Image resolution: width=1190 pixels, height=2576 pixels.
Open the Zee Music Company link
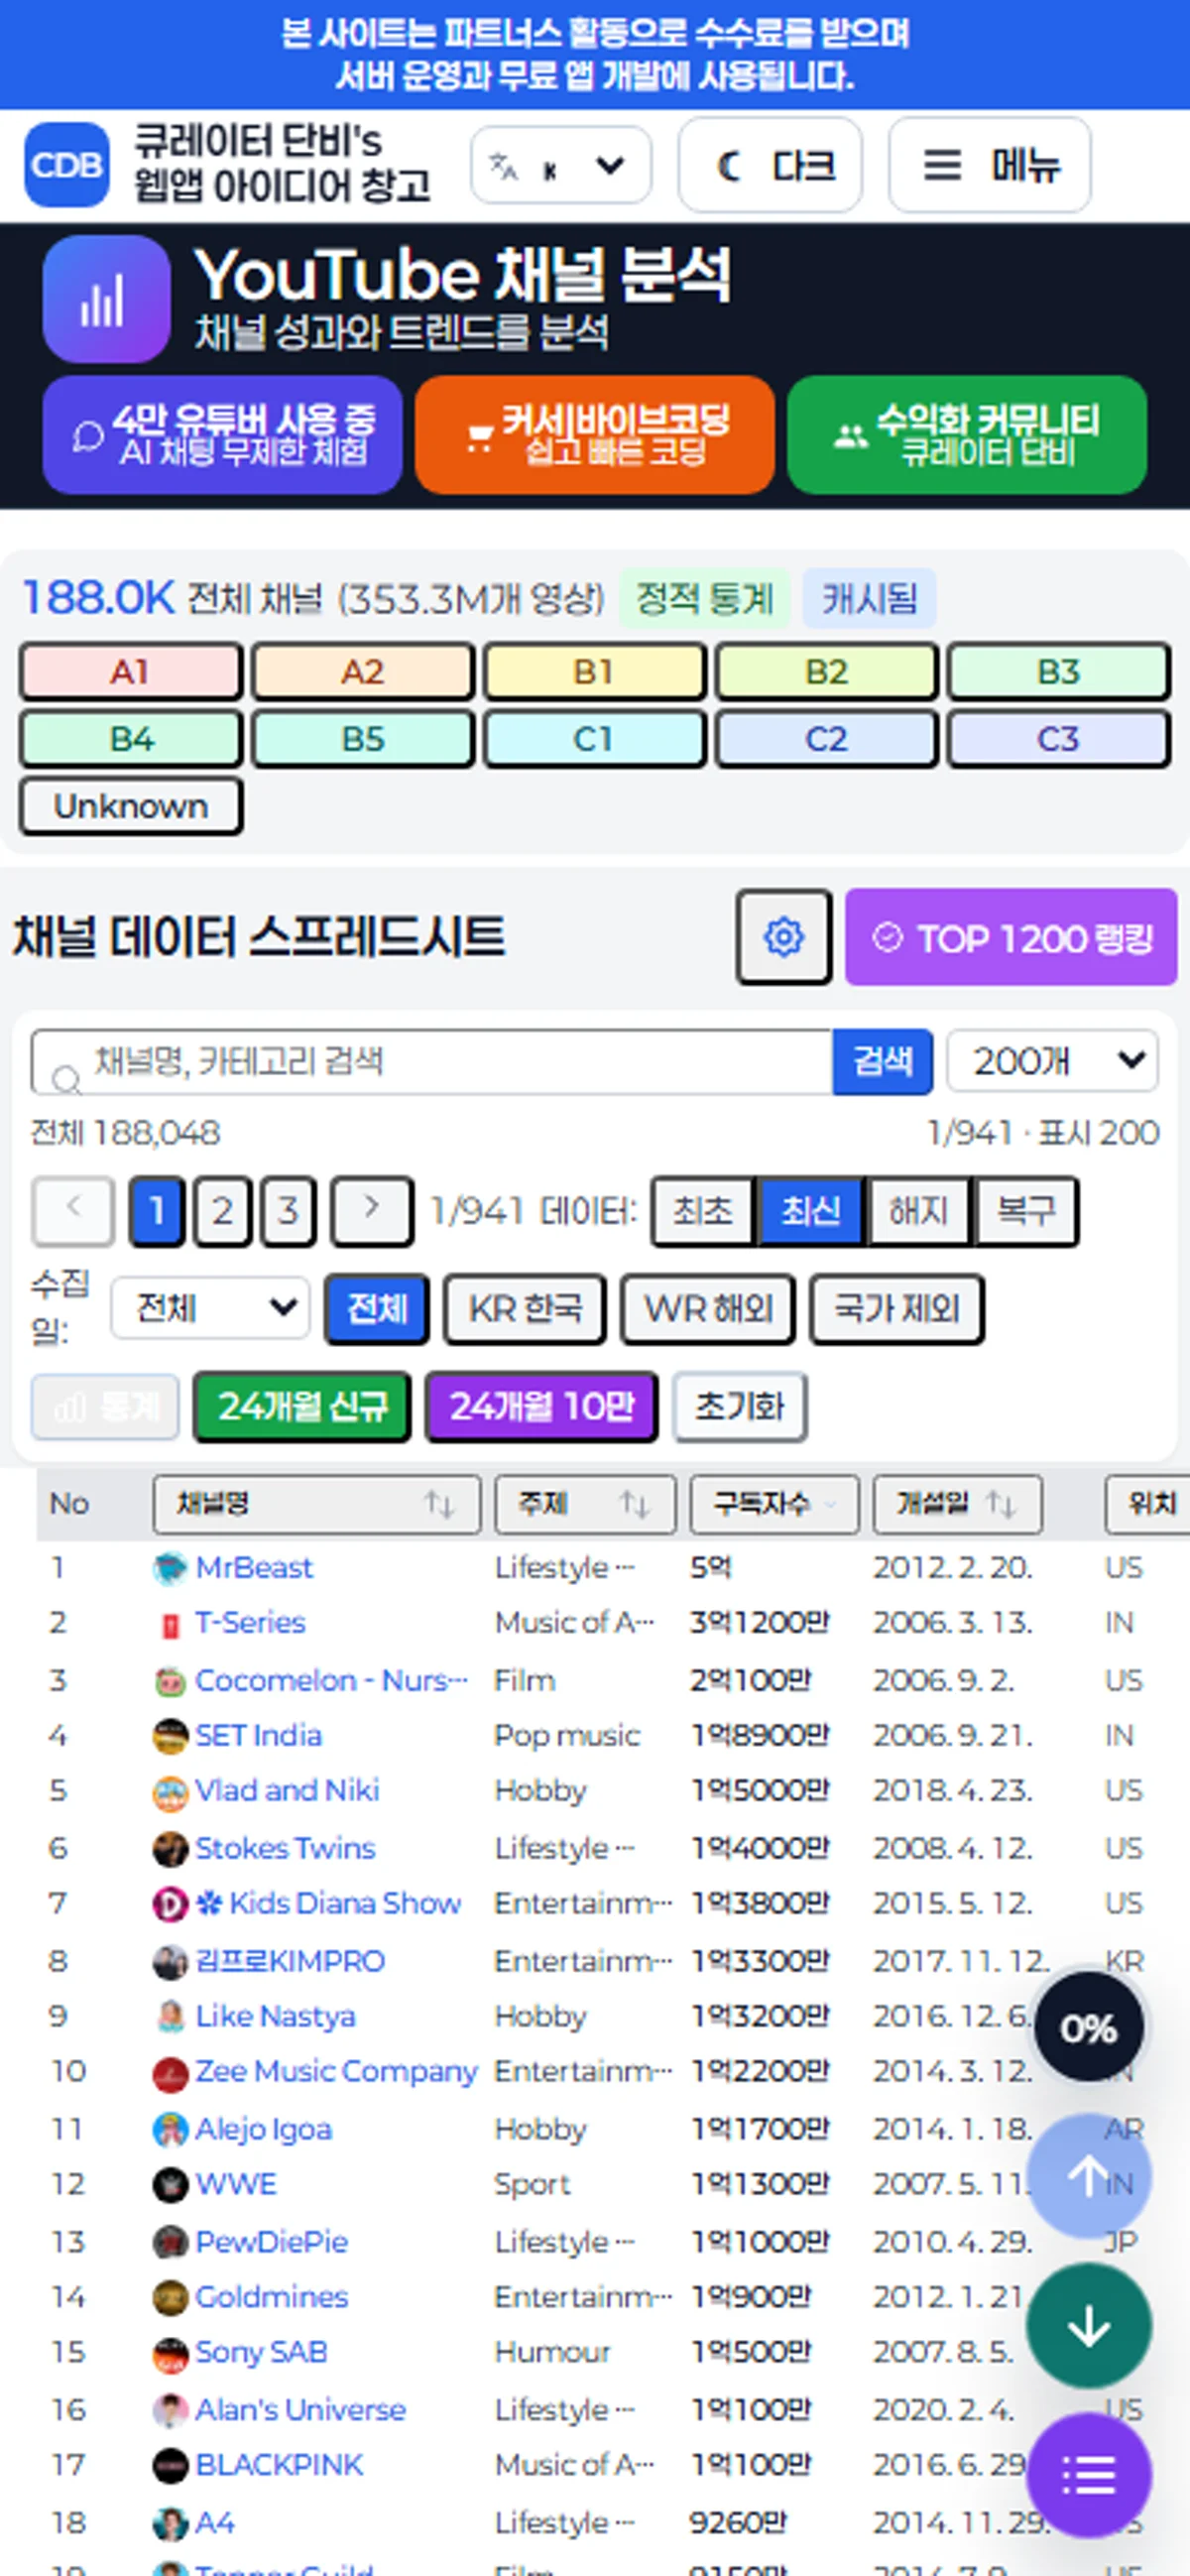coord(336,2071)
